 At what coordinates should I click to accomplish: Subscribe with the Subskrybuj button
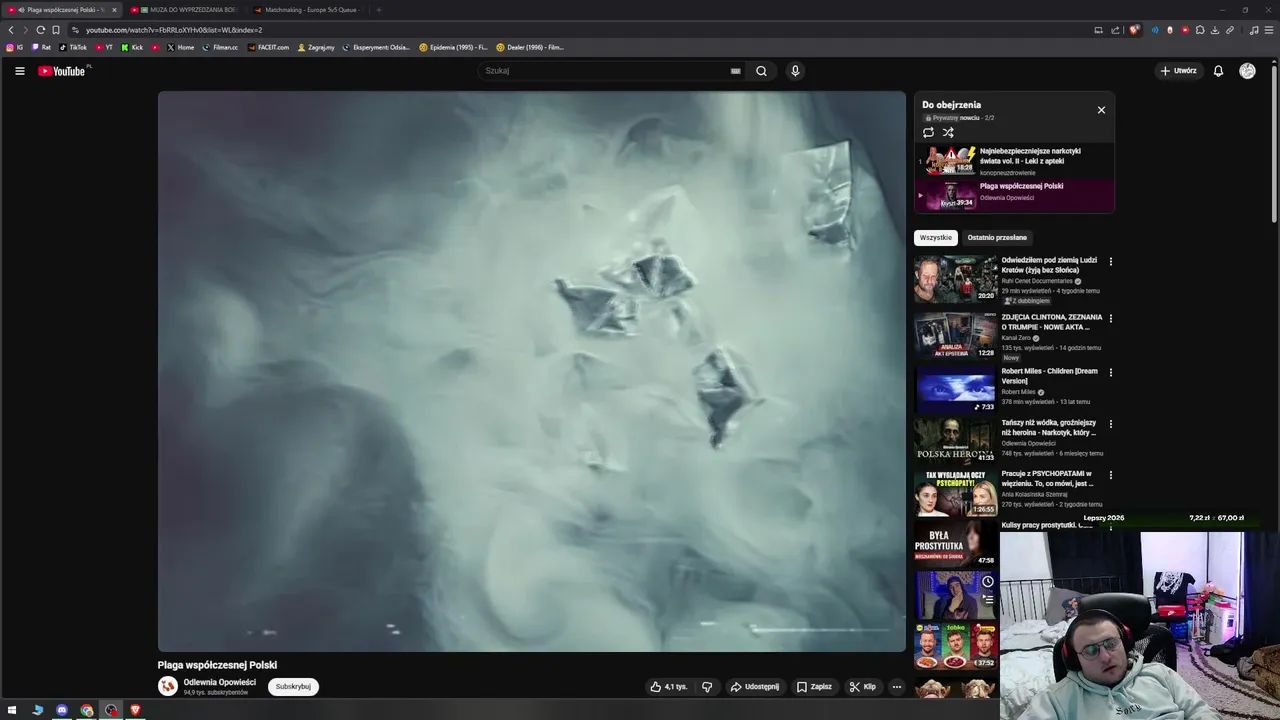point(293,687)
